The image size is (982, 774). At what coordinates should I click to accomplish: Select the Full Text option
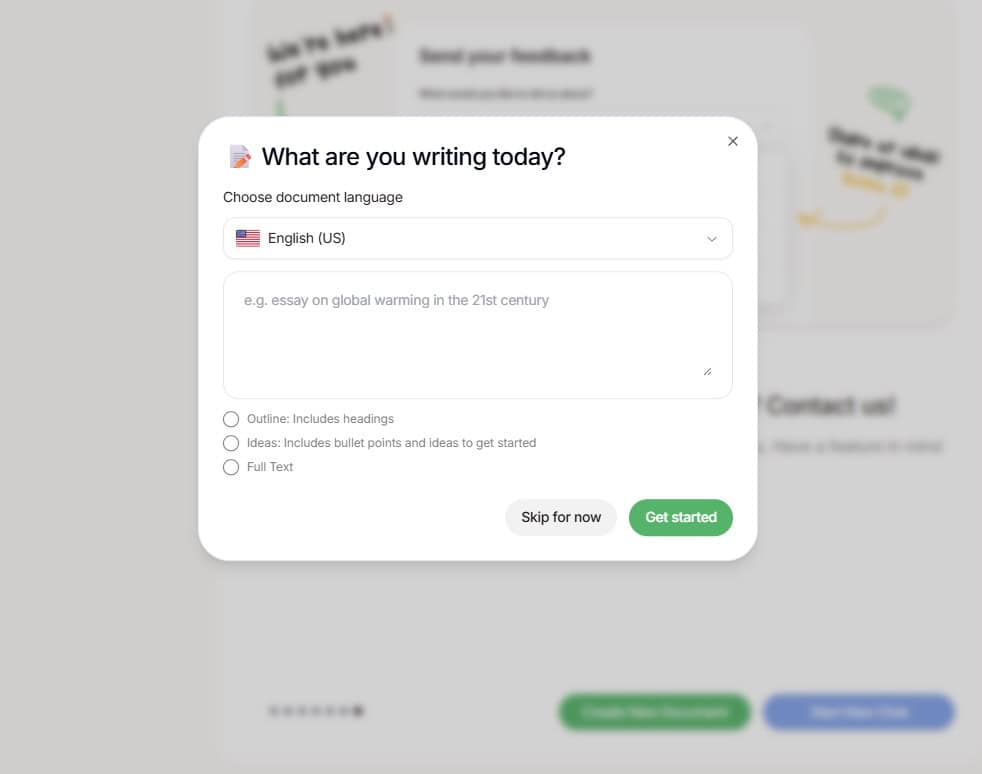click(x=231, y=467)
